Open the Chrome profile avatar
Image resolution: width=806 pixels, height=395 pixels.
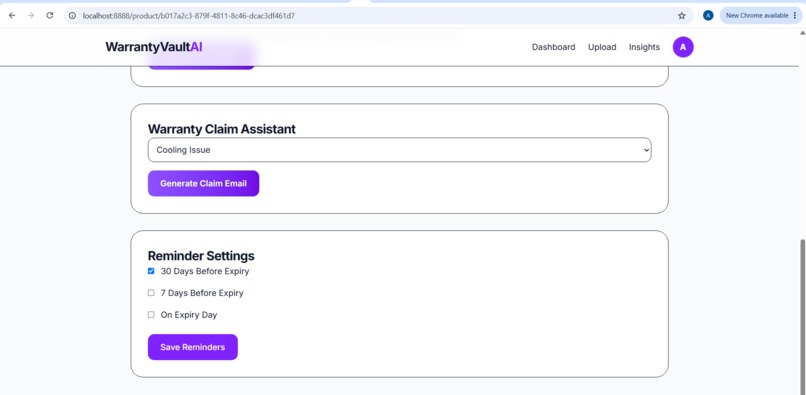coord(708,15)
